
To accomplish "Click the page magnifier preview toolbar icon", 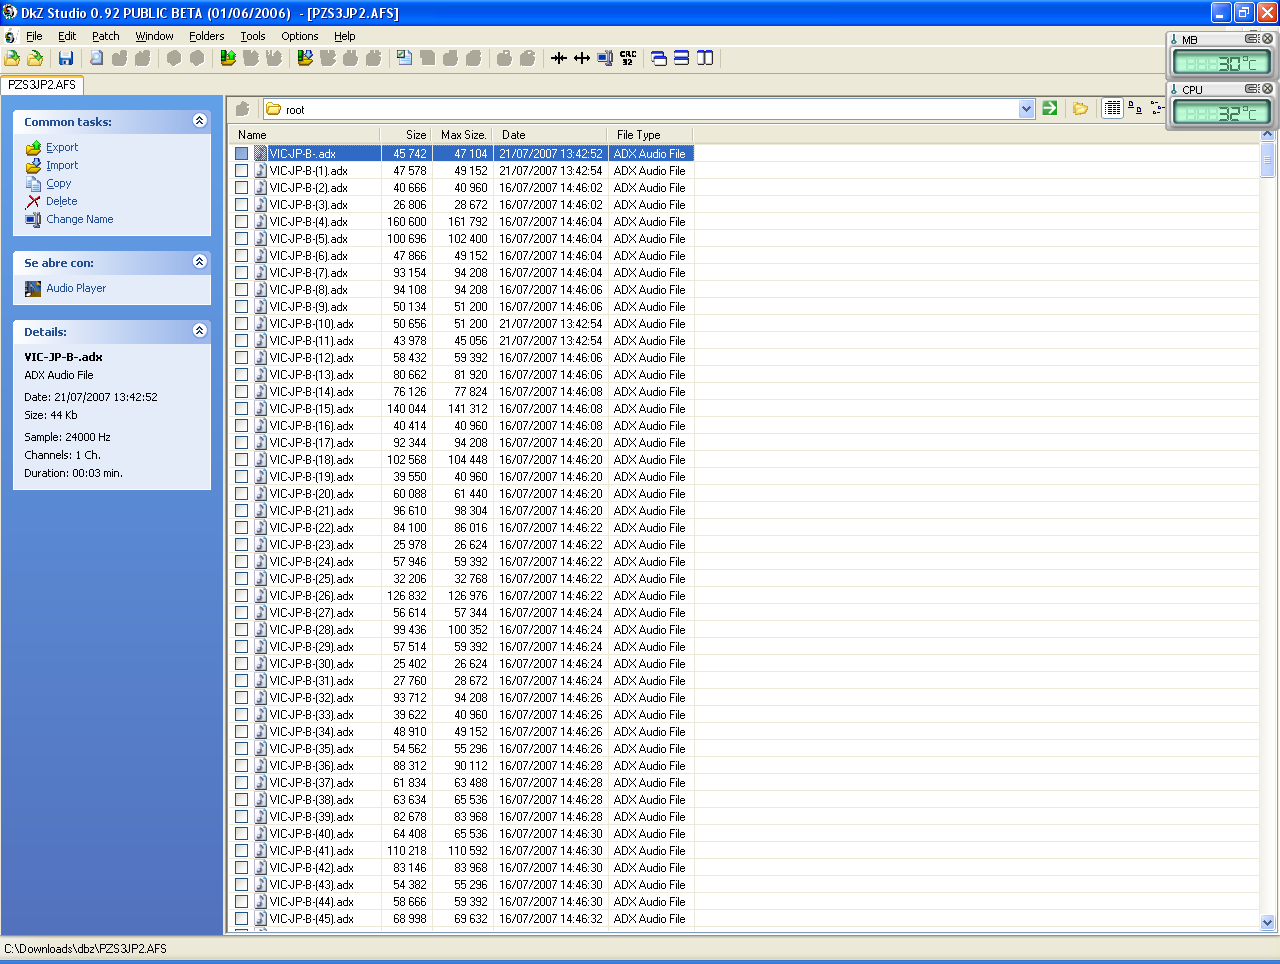I will click(x=97, y=58).
